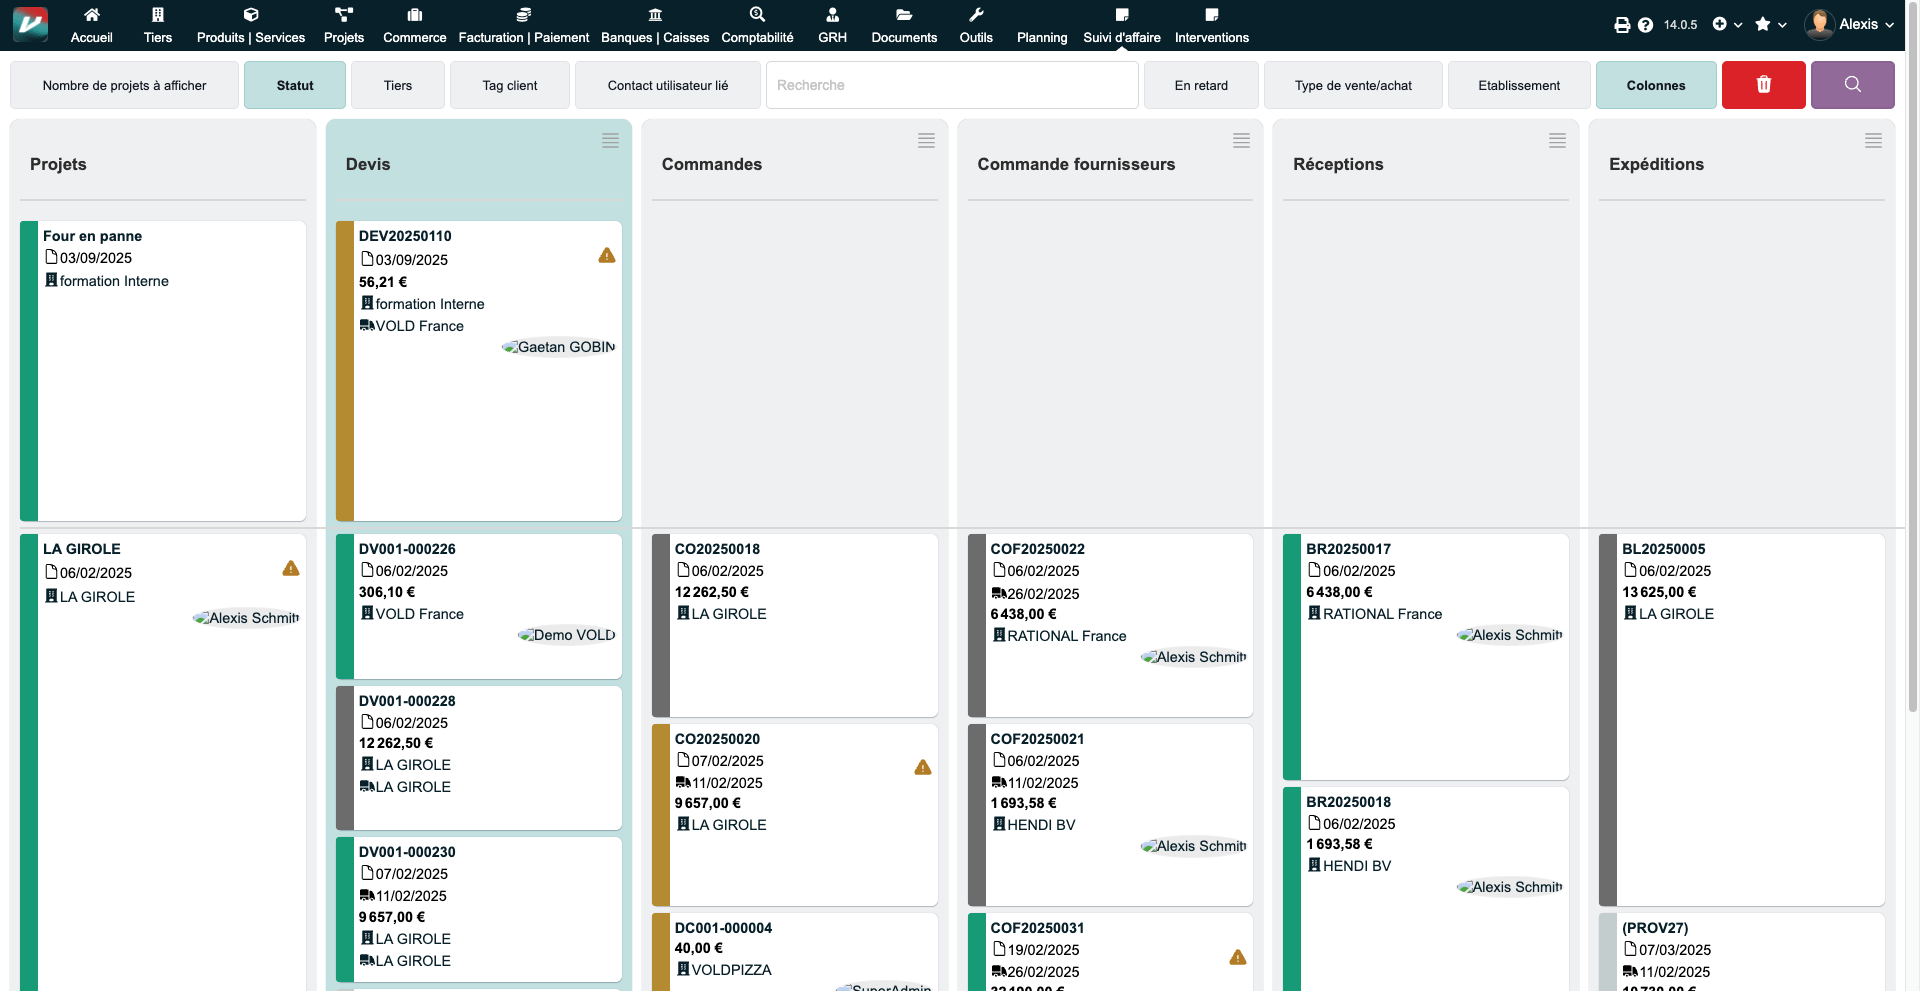Viewport: 1920px width, 991px height.
Task: Click the Type de vente/achat filter button
Action: coord(1353,85)
